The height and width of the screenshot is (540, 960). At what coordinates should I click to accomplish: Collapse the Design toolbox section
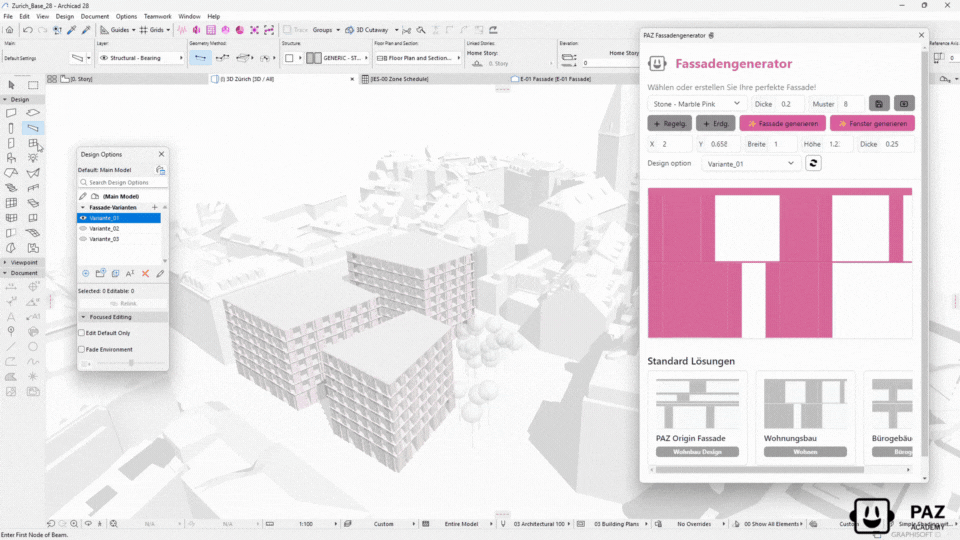[x=5, y=99]
